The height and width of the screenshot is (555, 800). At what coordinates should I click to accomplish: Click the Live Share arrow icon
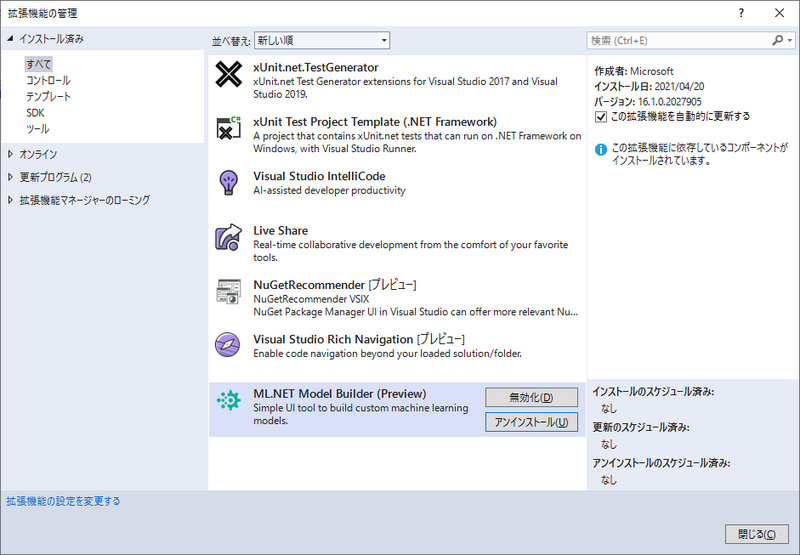(x=228, y=237)
